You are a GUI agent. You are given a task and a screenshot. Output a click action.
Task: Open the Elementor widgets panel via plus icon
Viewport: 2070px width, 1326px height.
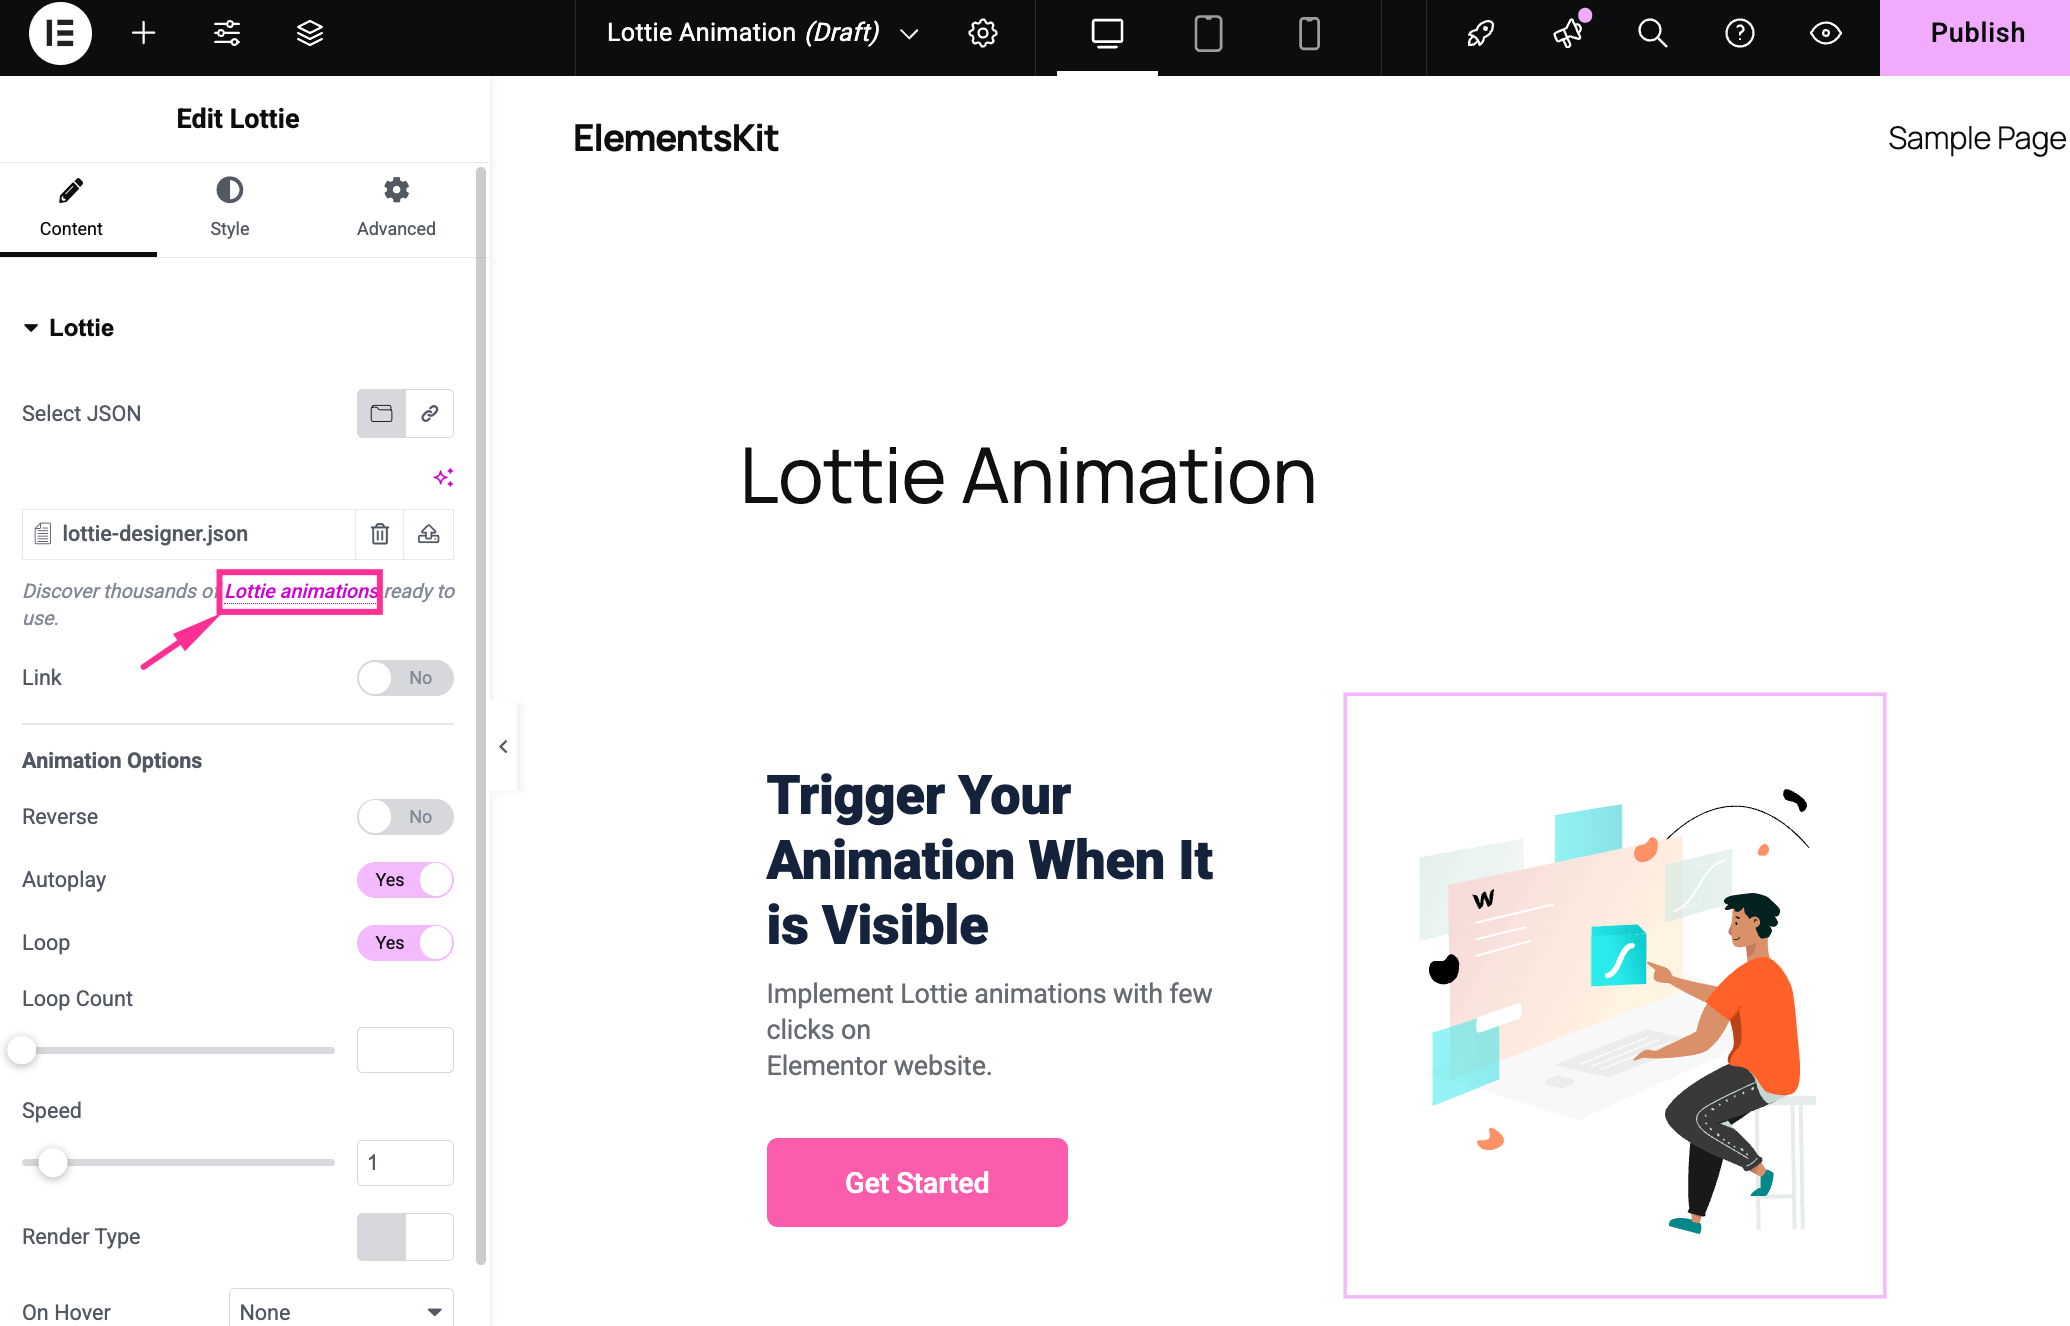143,33
